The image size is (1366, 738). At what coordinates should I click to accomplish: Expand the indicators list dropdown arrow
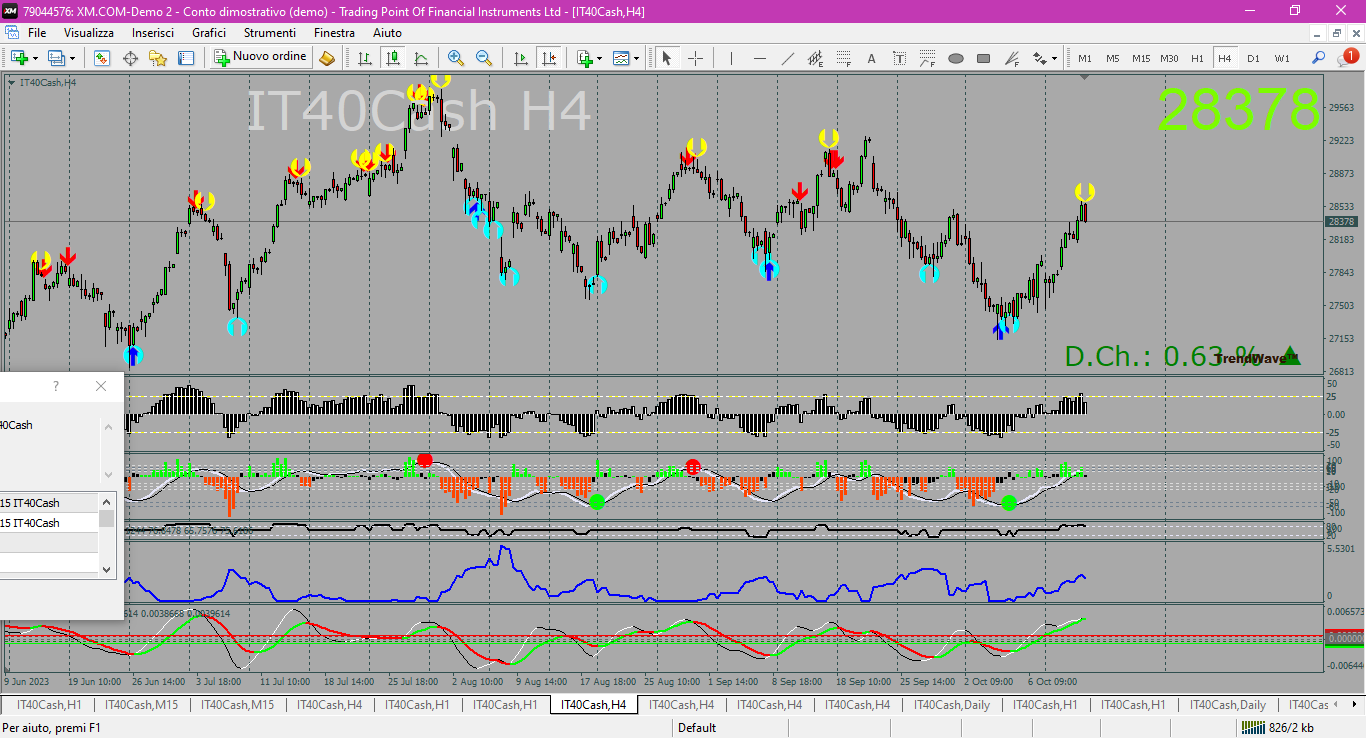coord(599,58)
